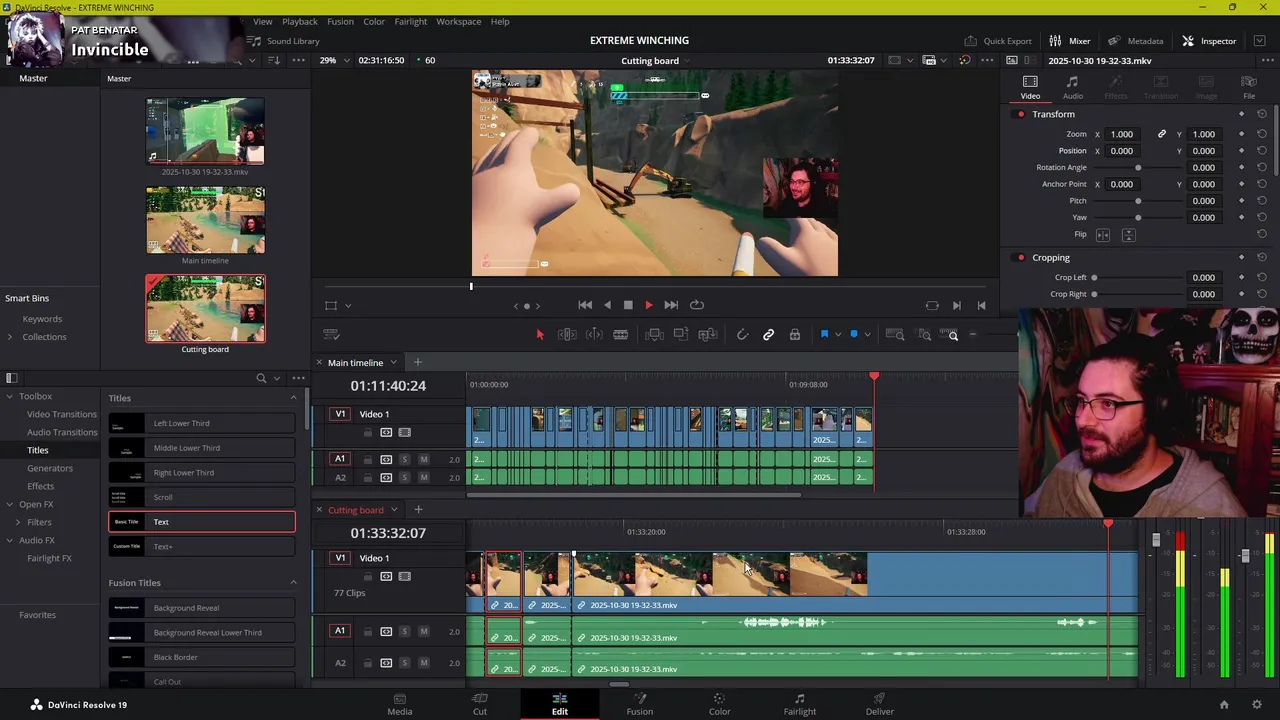Image resolution: width=1280 pixels, height=720 pixels.
Task: Switch to the Fairlight page
Action: point(799,704)
